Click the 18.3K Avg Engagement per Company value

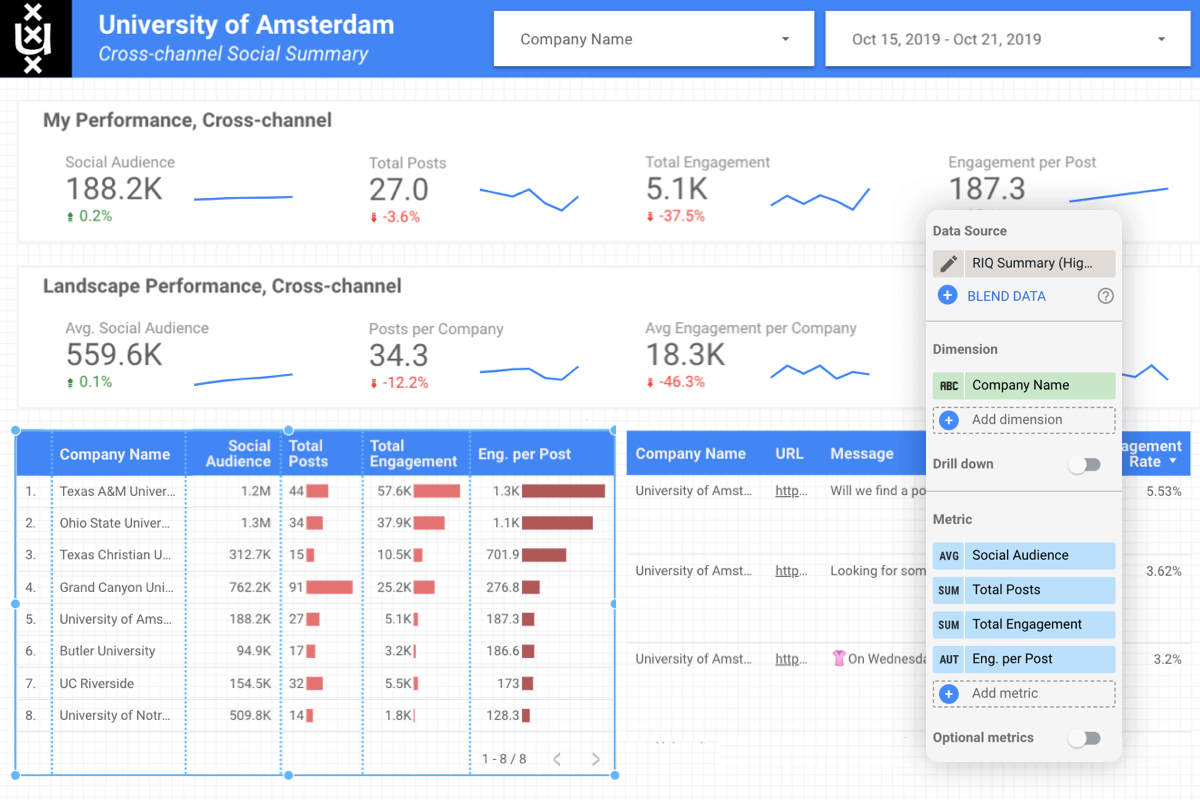pyautogui.click(x=685, y=355)
